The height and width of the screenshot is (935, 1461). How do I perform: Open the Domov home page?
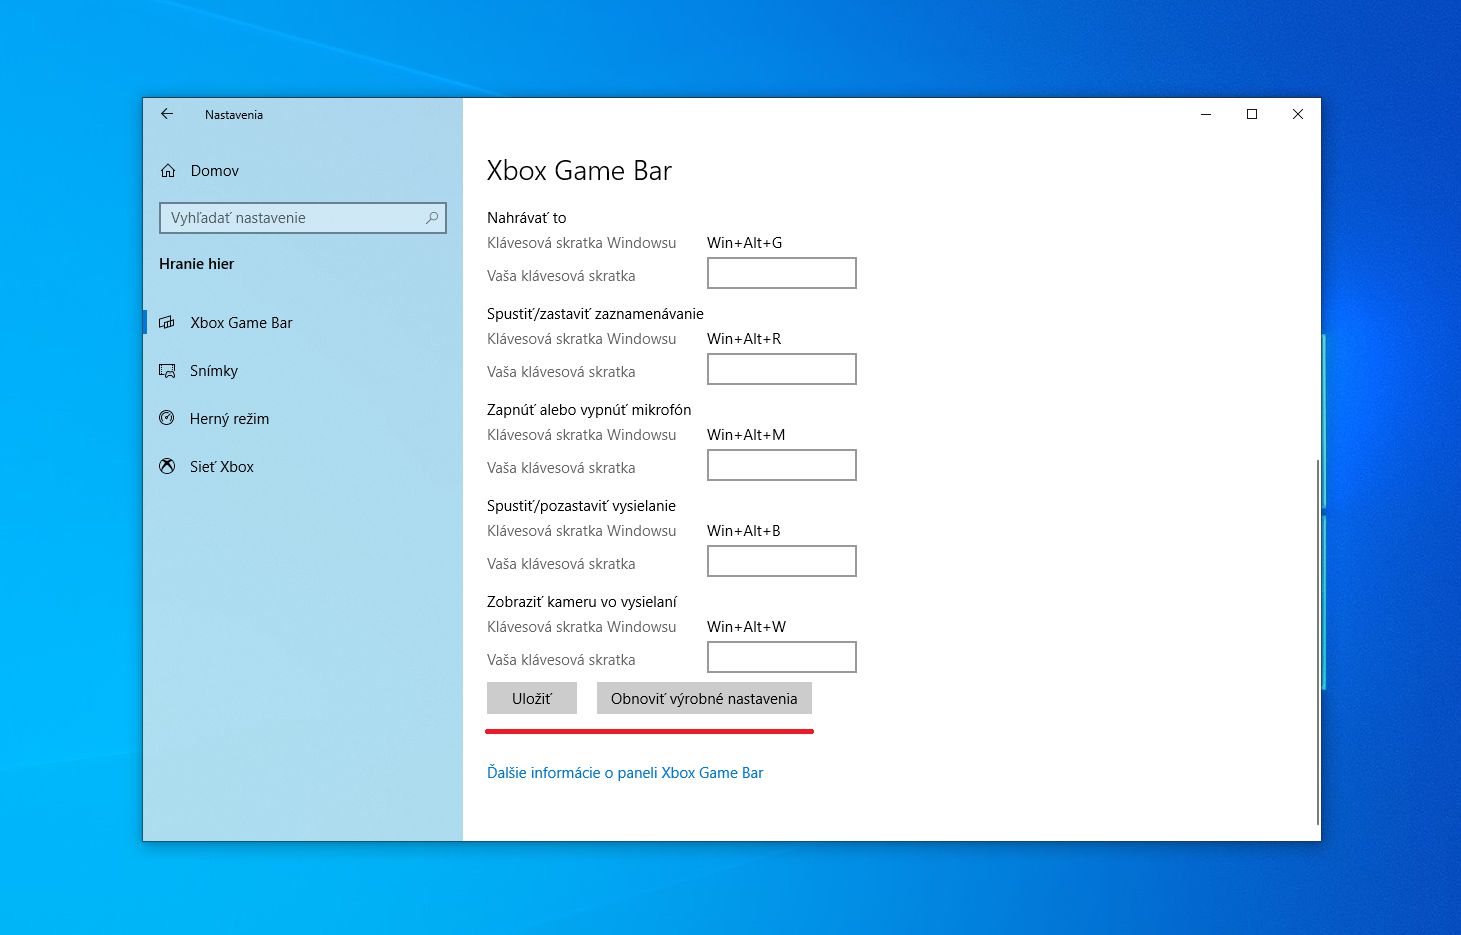302,171
